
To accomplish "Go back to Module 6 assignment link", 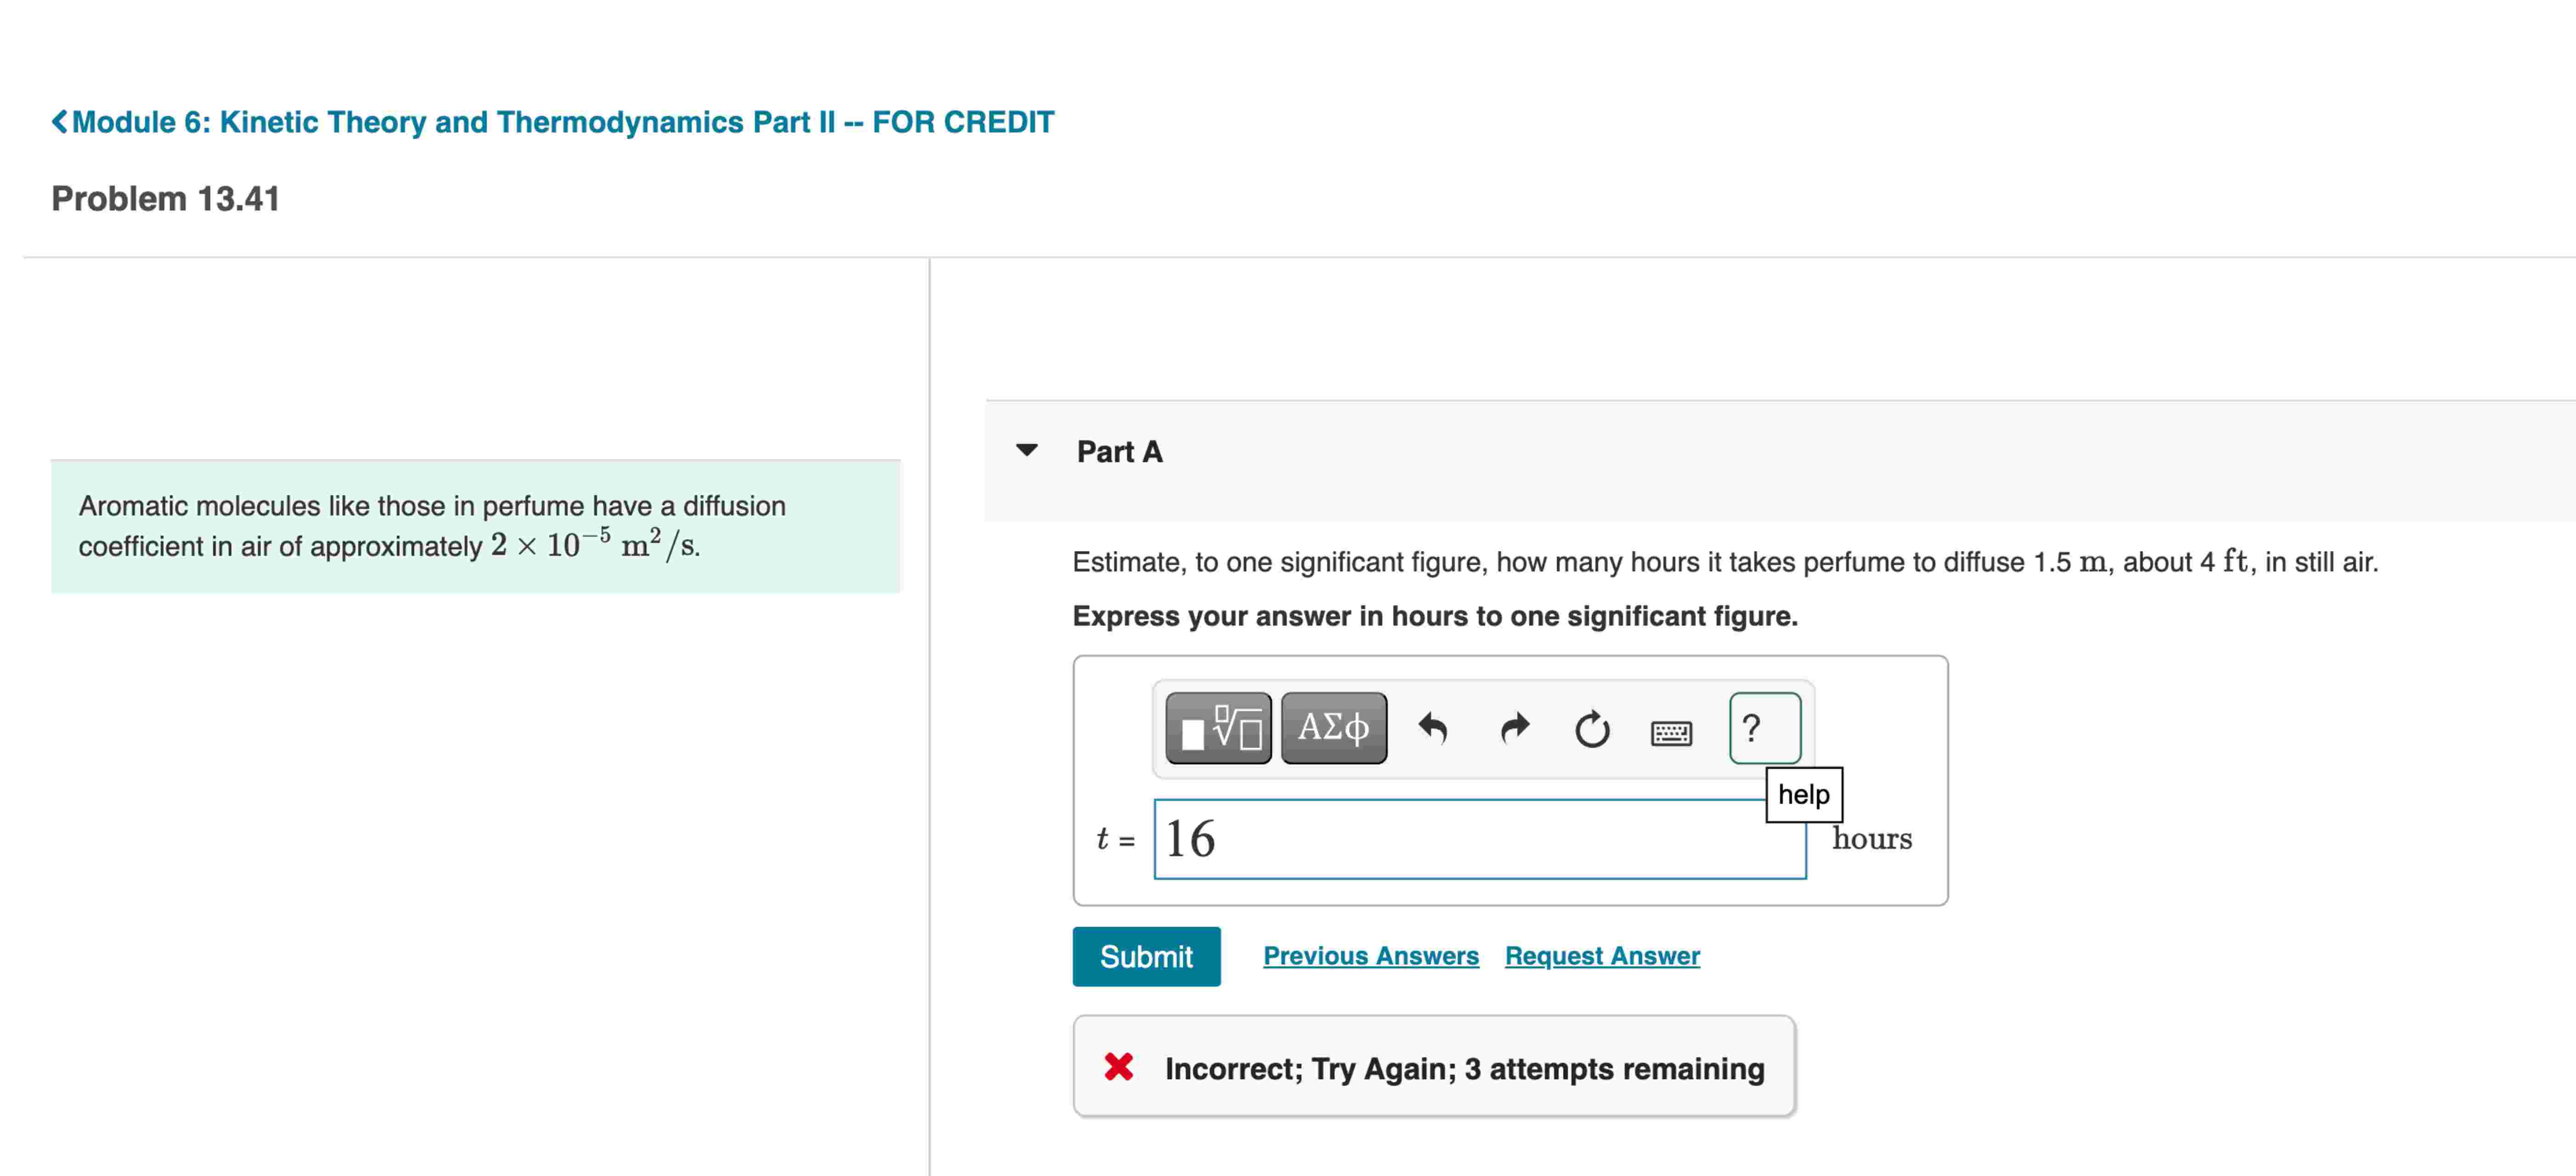I will (x=562, y=122).
